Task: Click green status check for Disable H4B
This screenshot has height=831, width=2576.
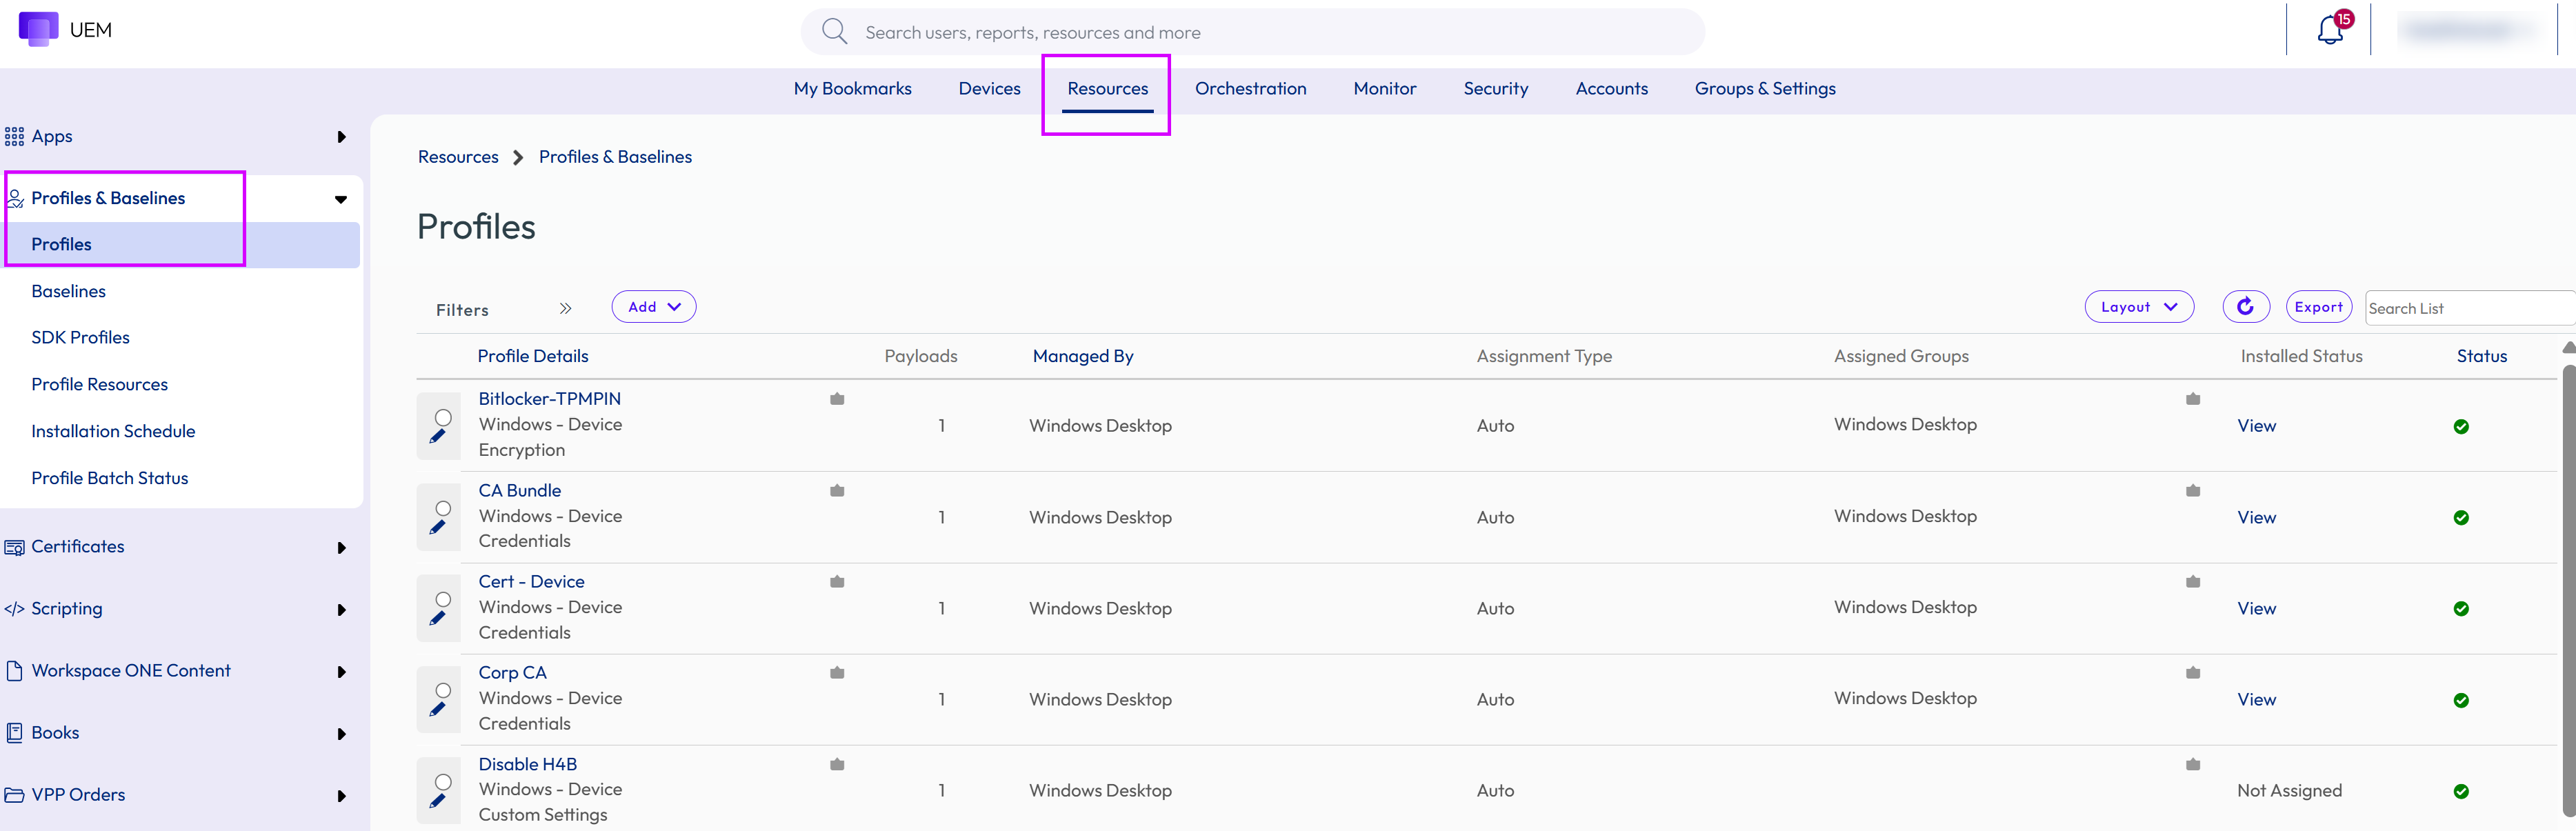Action: point(2461,792)
